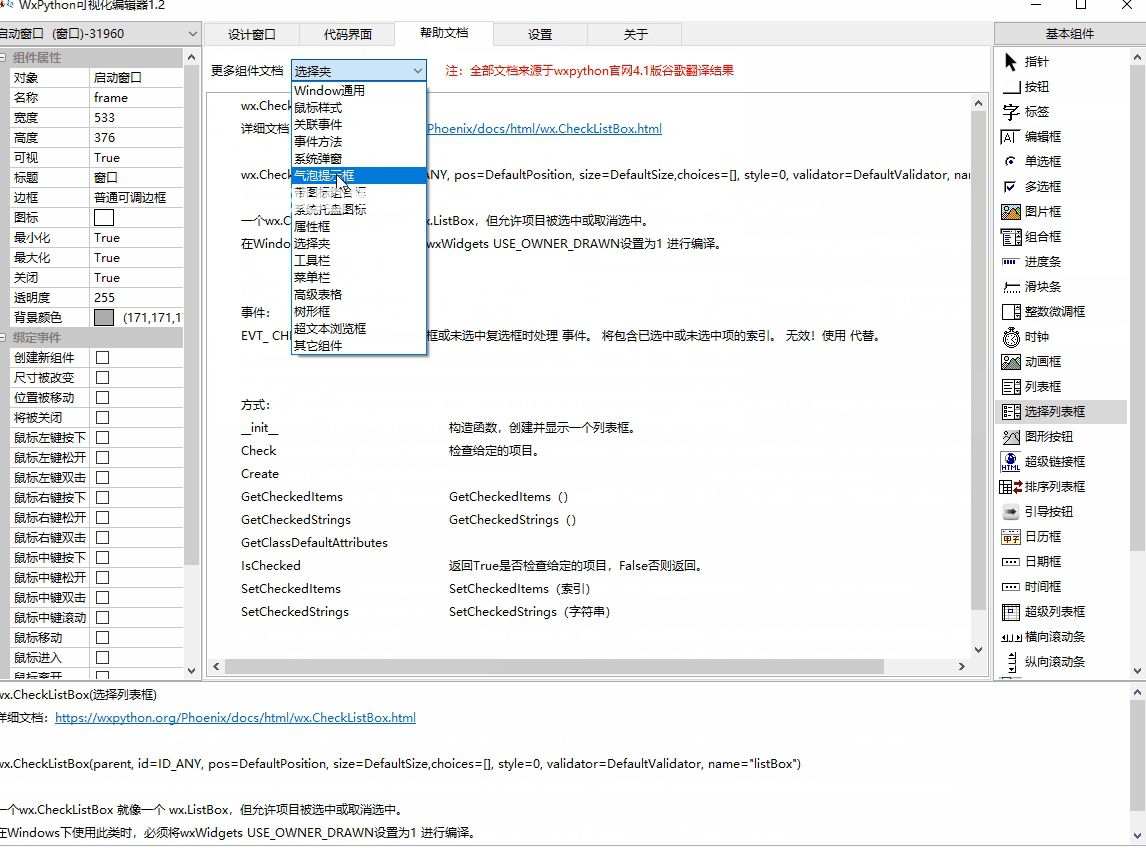Choose 树形框 from the docs list

(x=358, y=311)
